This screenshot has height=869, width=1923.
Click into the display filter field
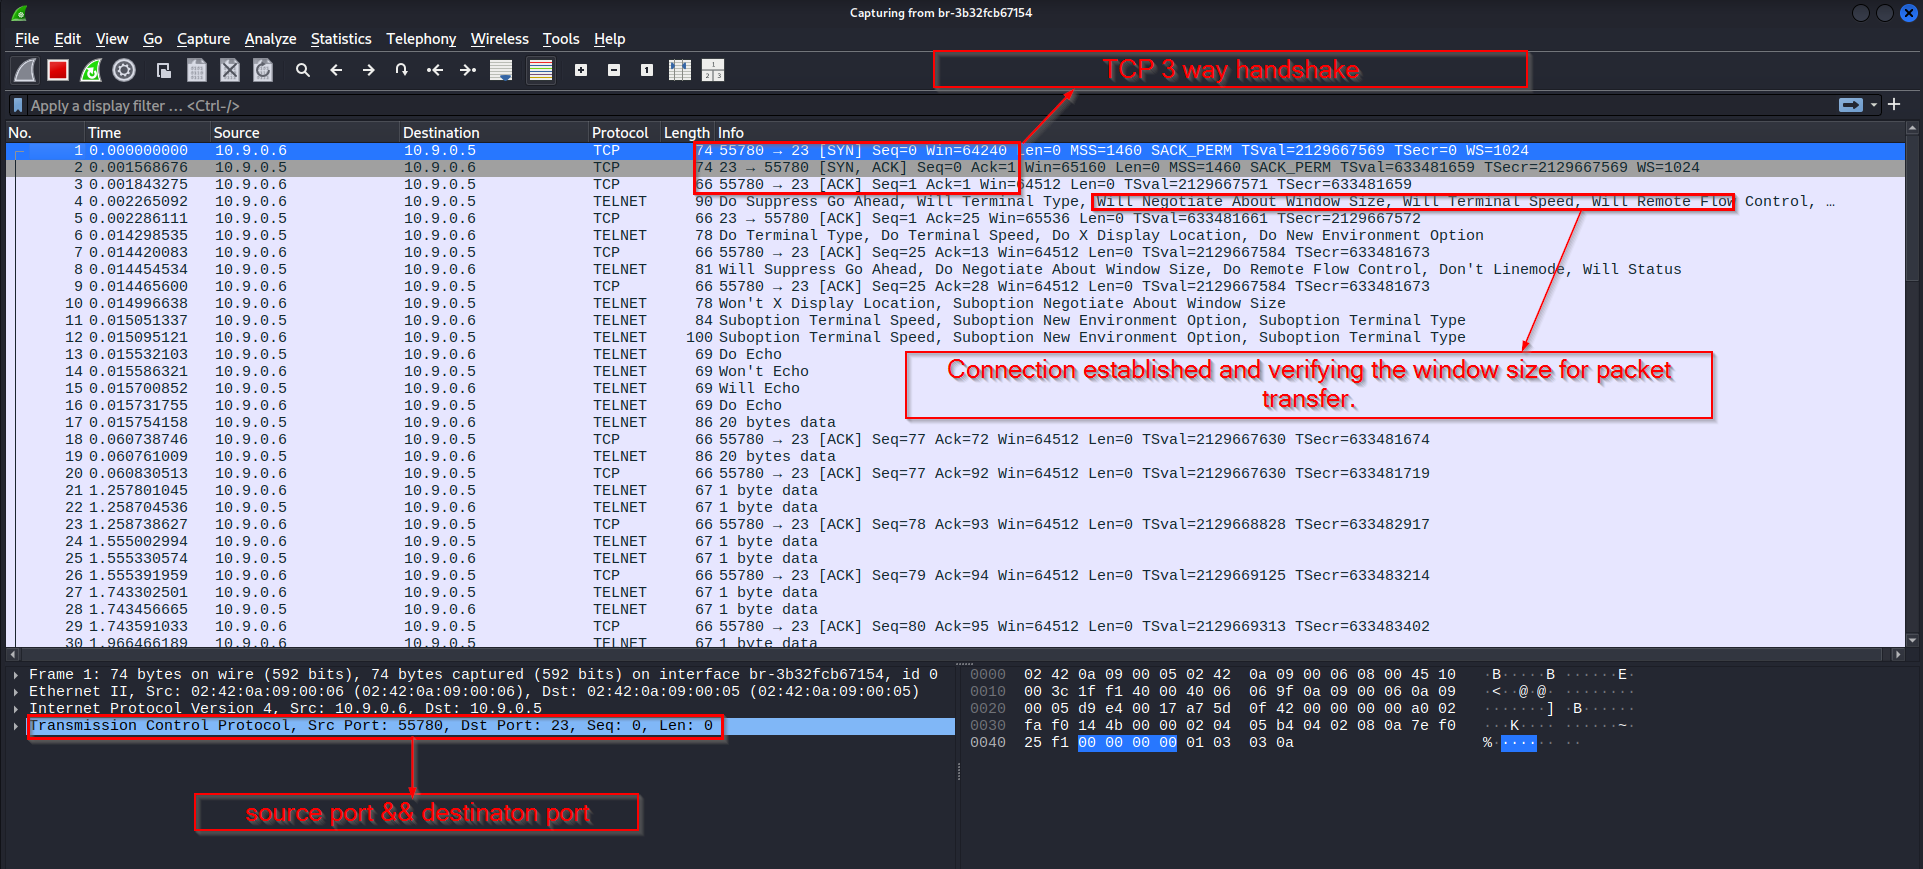[900, 105]
